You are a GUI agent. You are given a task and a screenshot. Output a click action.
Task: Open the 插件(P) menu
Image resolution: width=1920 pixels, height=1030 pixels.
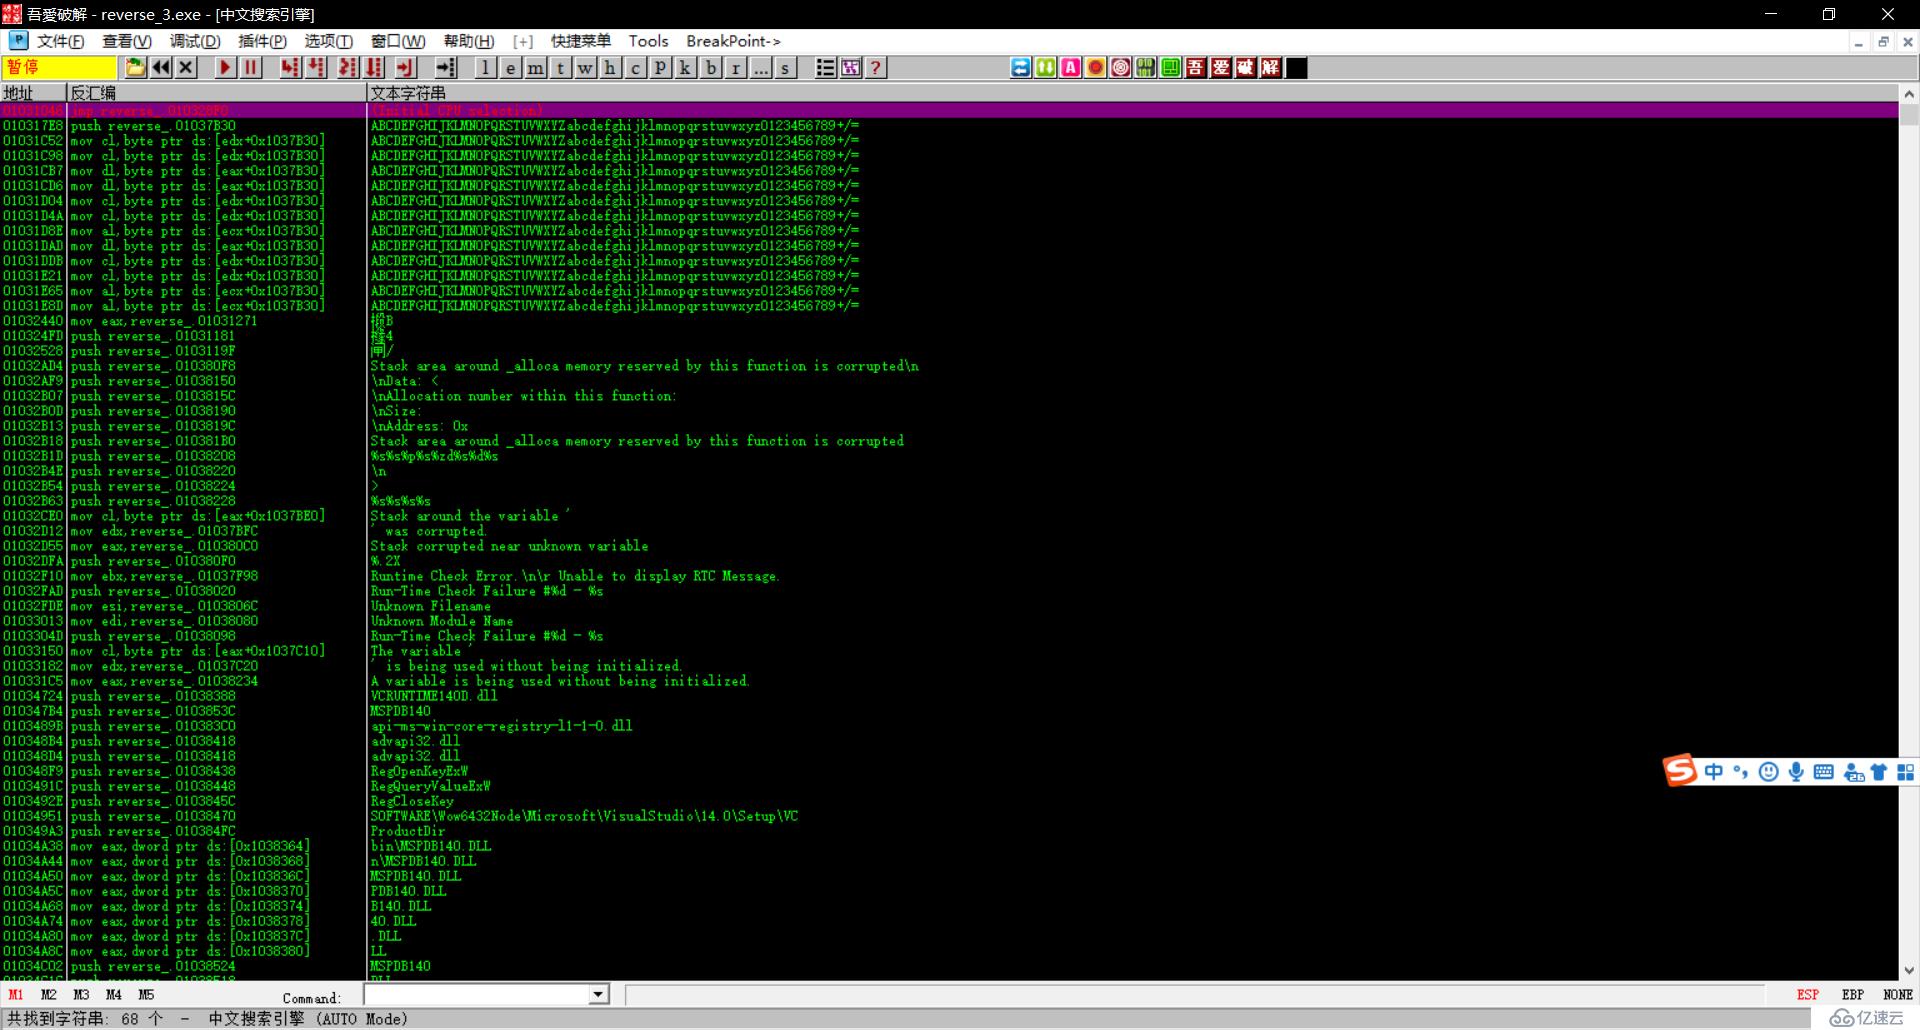point(262,41)
